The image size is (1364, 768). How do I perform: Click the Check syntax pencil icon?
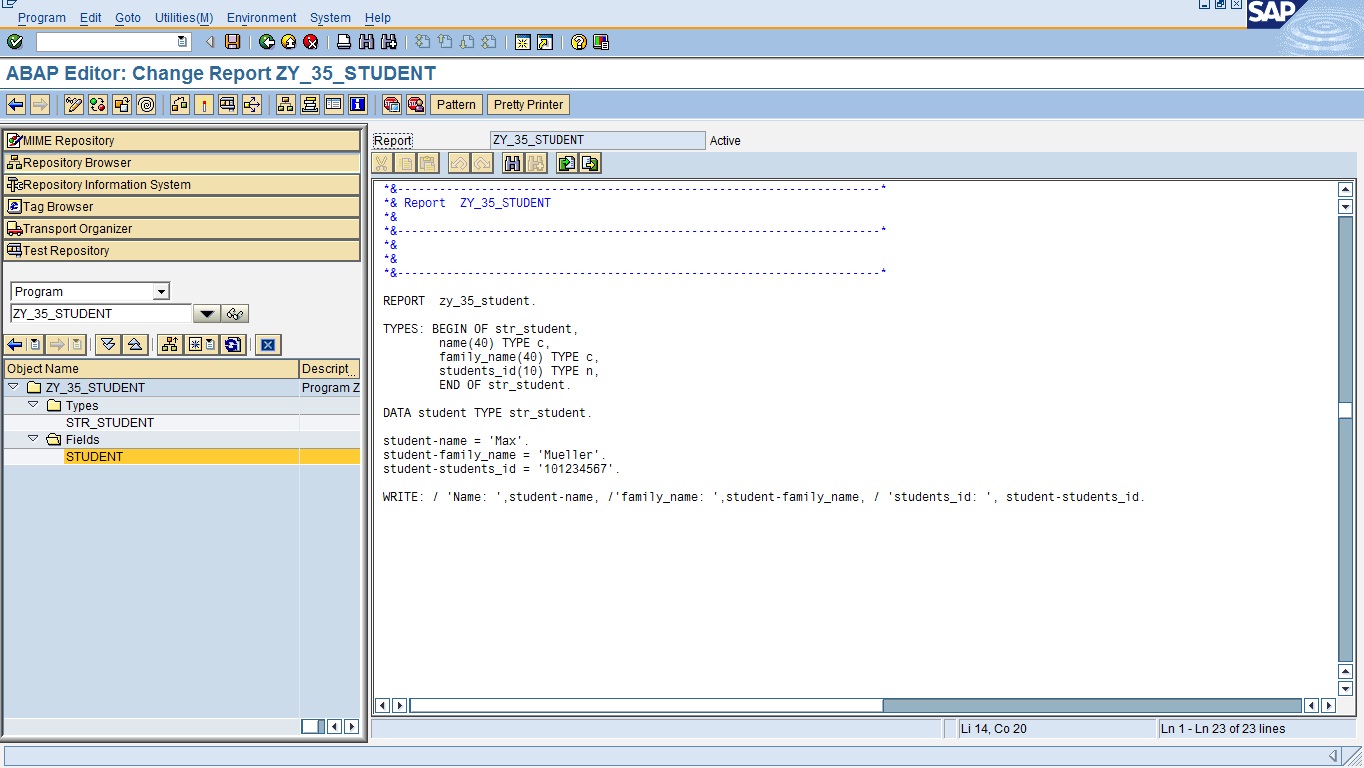[72, 104]
